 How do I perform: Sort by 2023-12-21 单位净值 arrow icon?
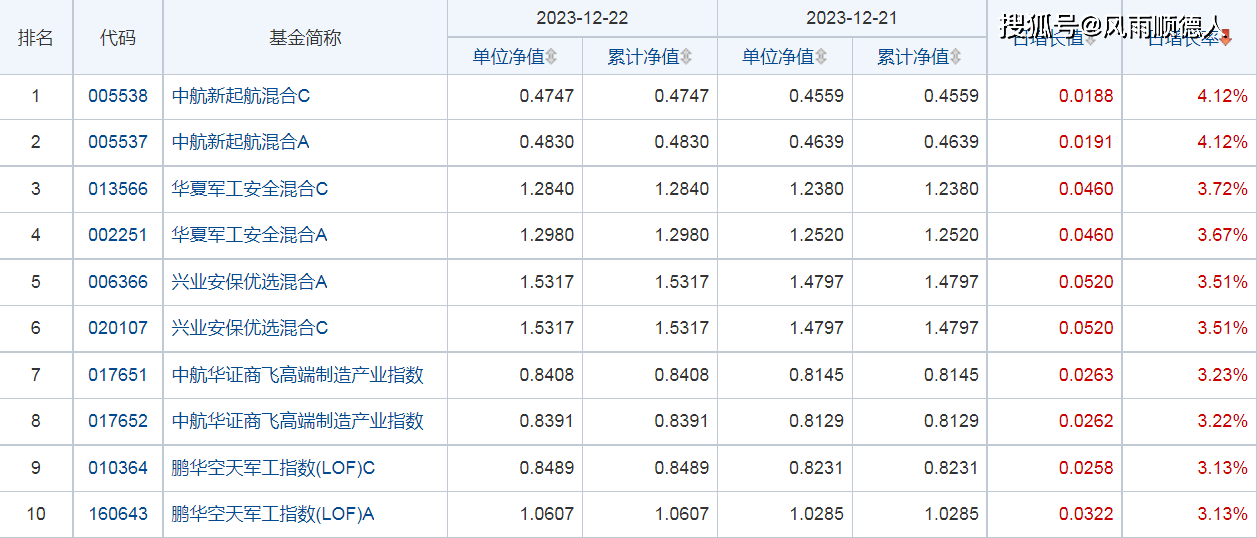pyautogui.click(x=821, y=57)
